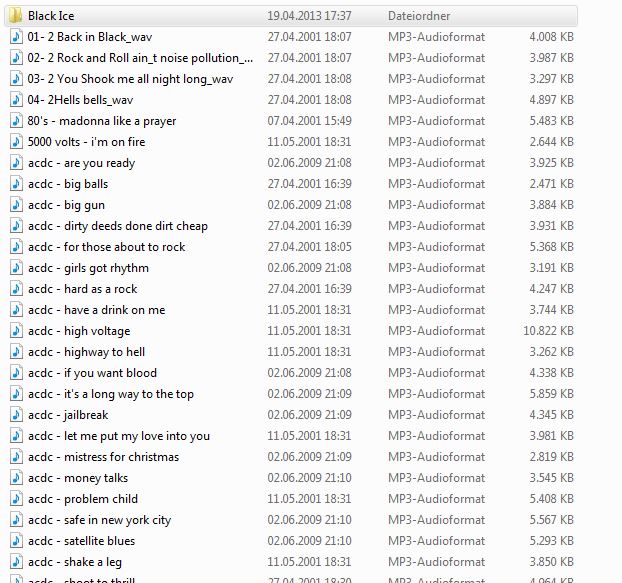Click the icon for acdc - mistress for christmas
The width and height of the screenshot is (622, 583).
point(16,457)
